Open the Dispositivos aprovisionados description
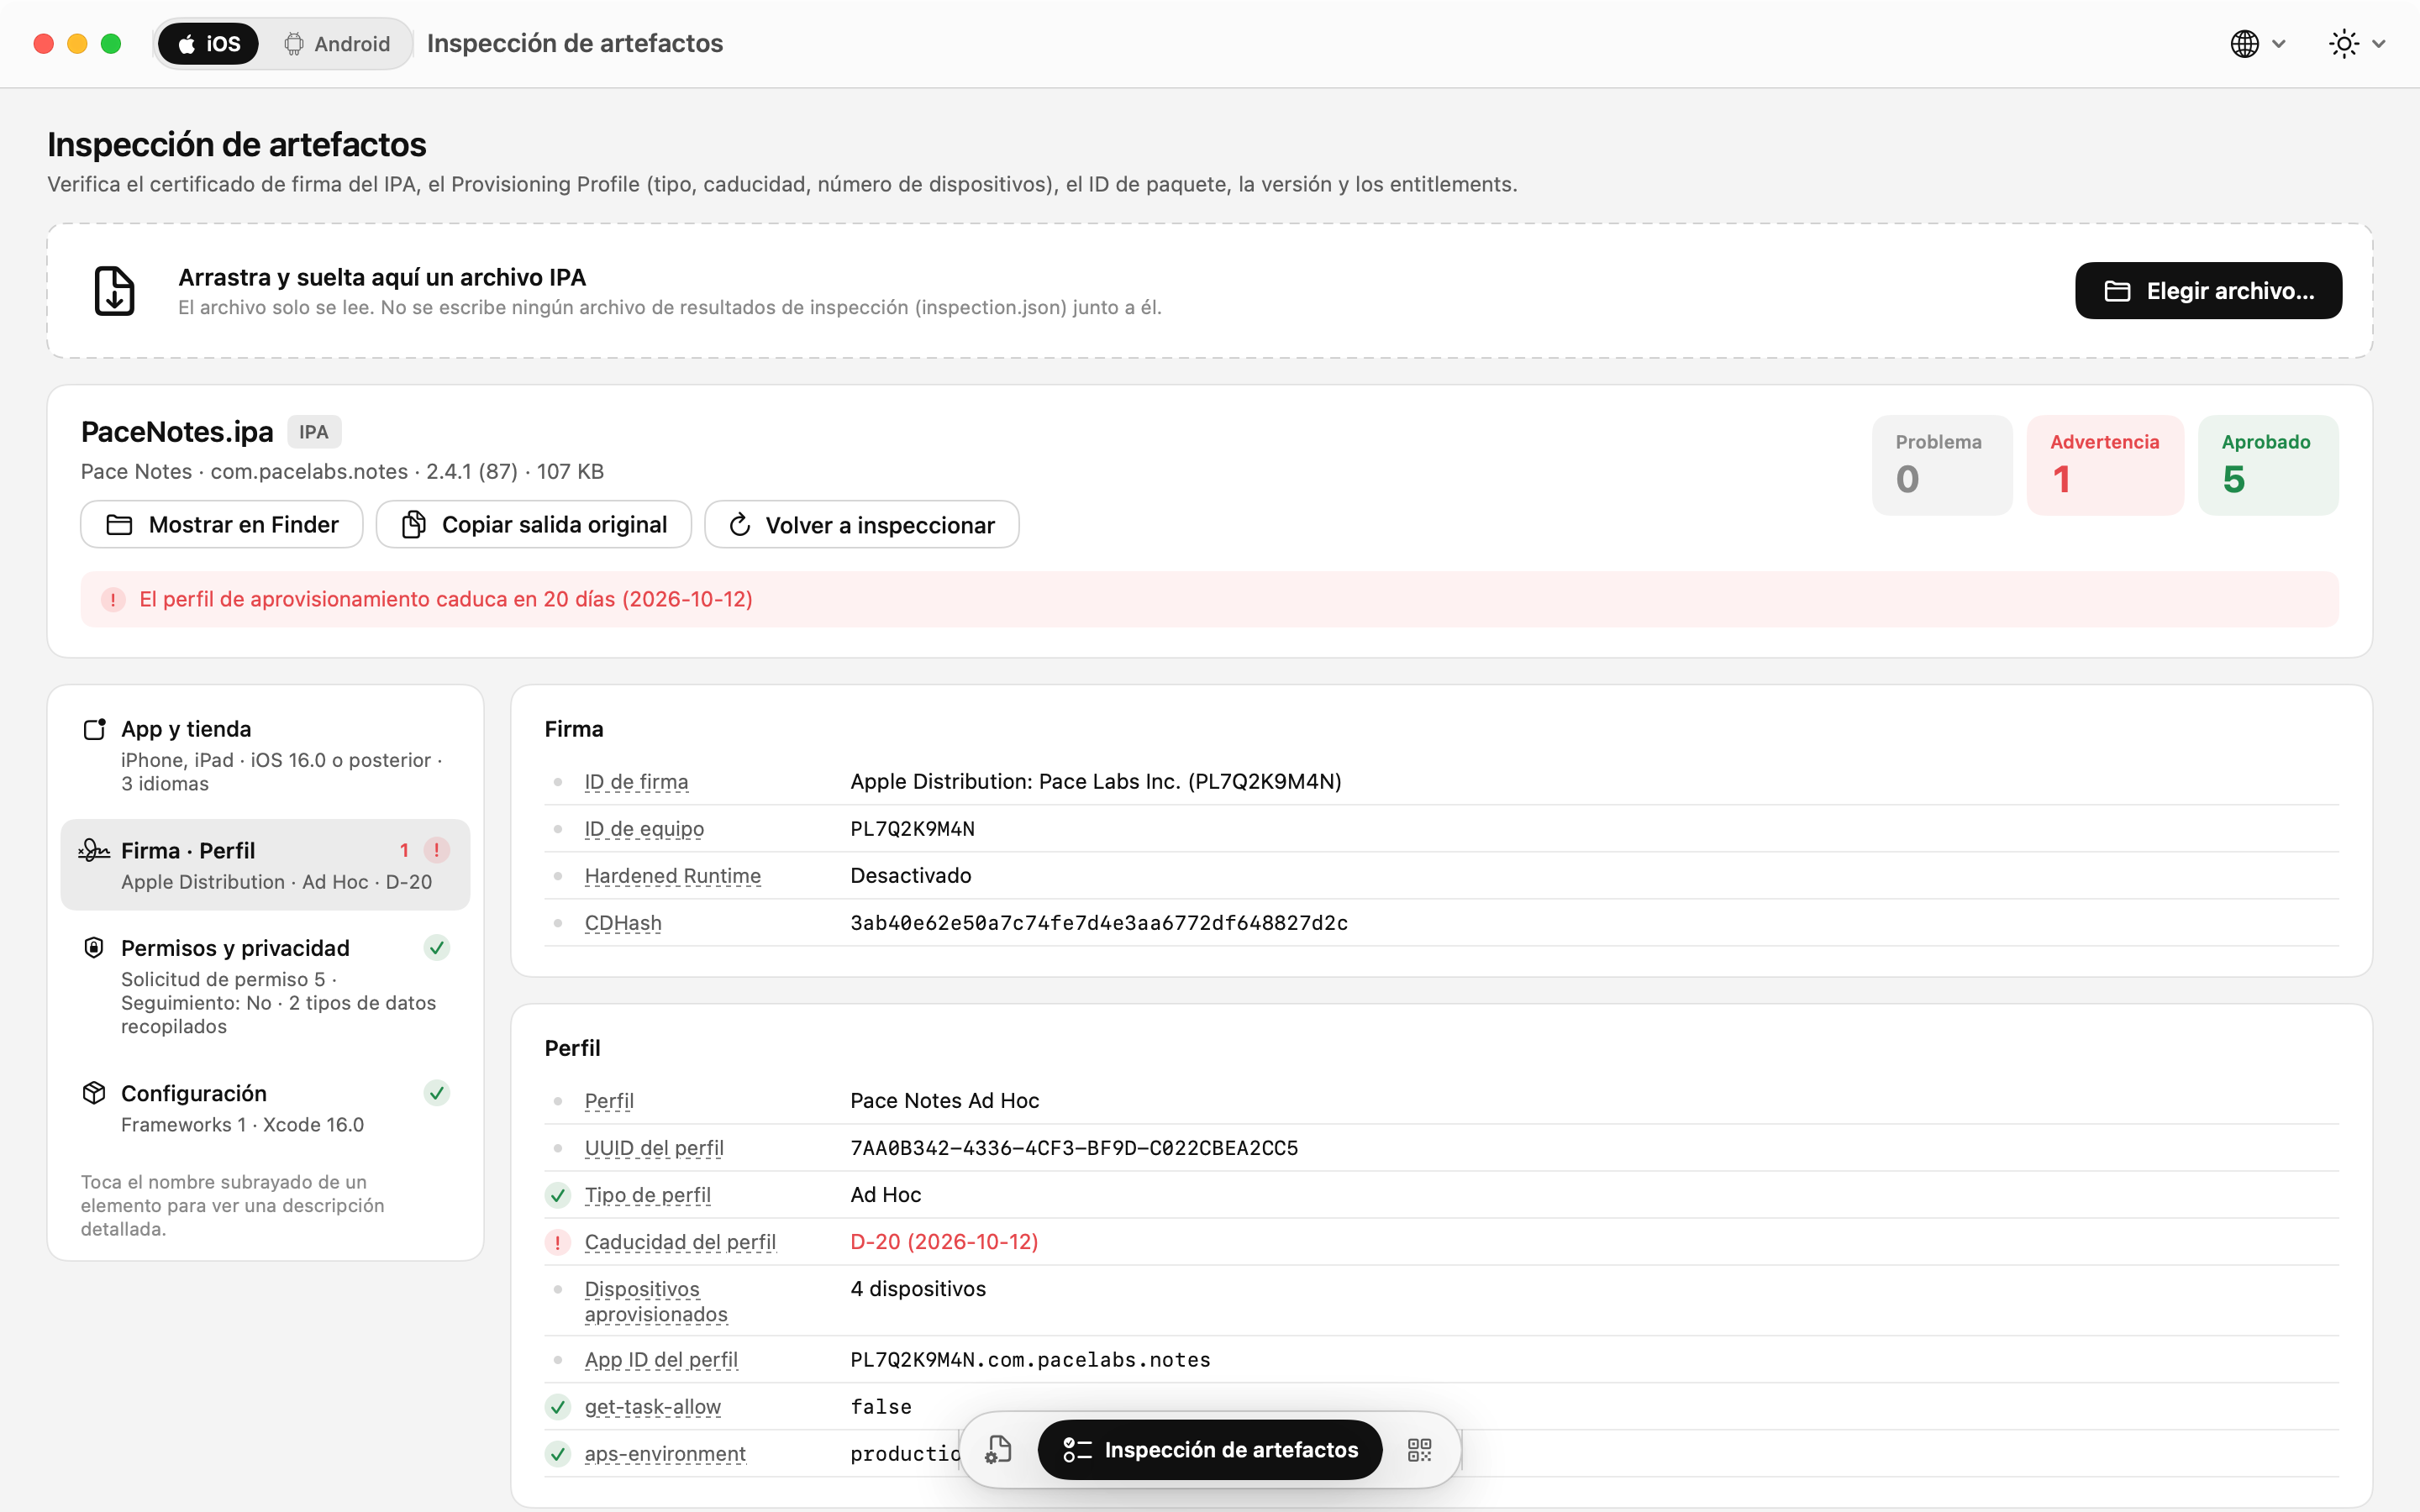Viewport: 2420px width, 1512px height. pos(656,1301)
